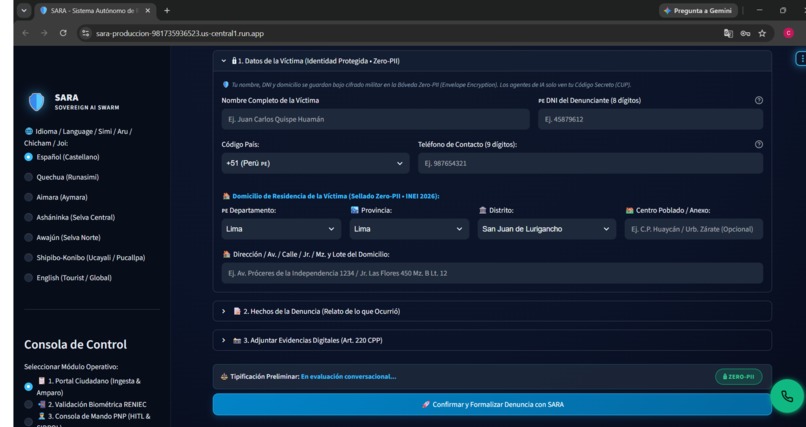Select module 2. Validación Biométrica RENIEC
This screenshot has width=806, height=427.
click(x=85, y=404)
